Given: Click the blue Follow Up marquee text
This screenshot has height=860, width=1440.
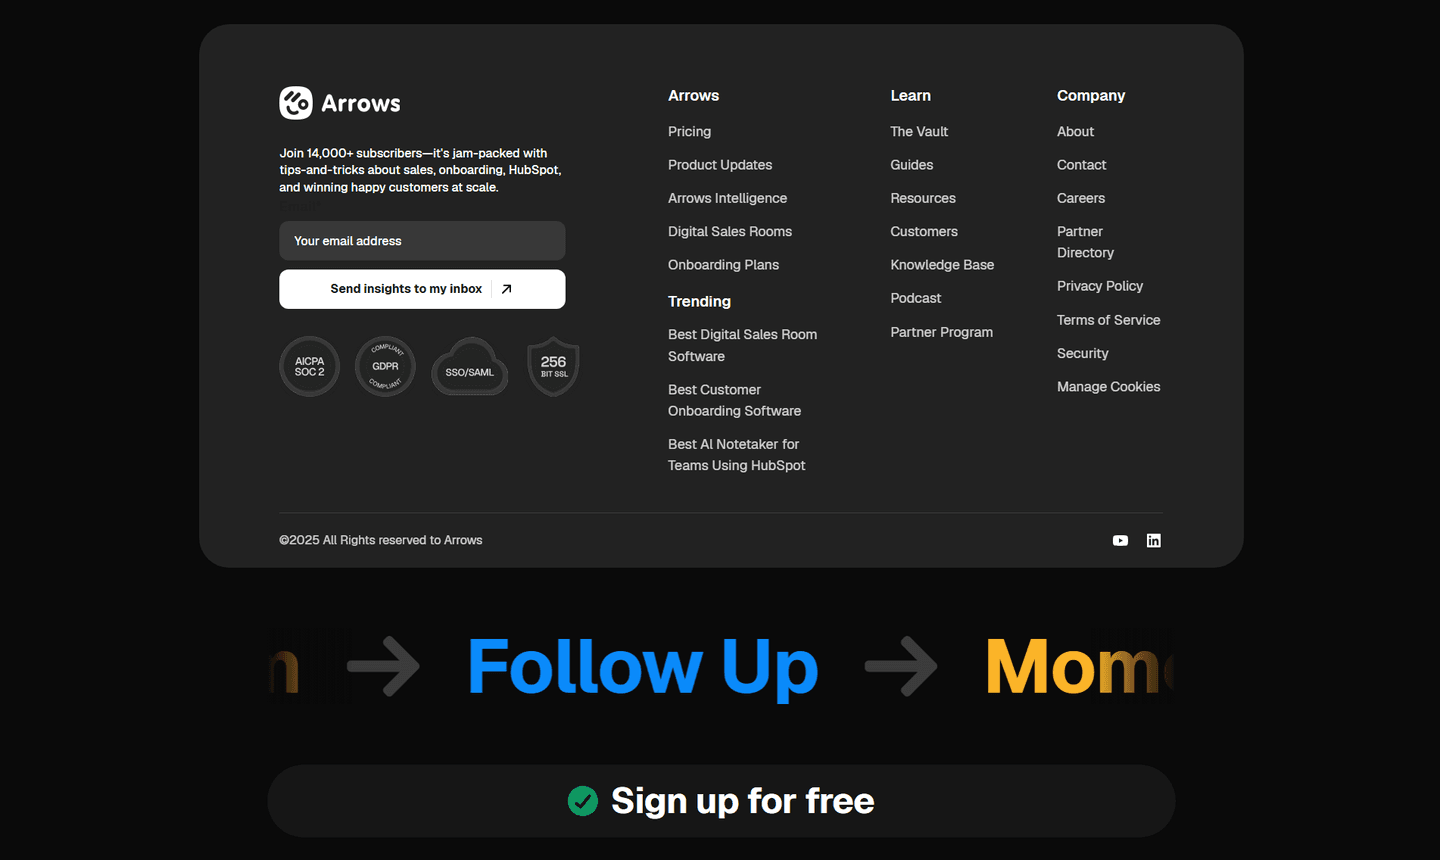Looking at the screenshot, I should [x=643, y=668].
